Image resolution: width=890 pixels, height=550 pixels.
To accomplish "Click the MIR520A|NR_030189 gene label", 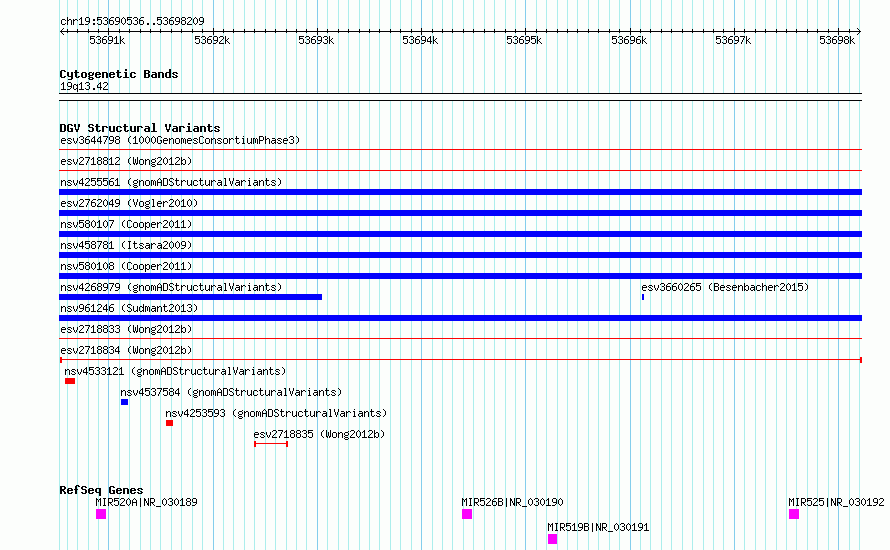I will [x=146, y=502].
